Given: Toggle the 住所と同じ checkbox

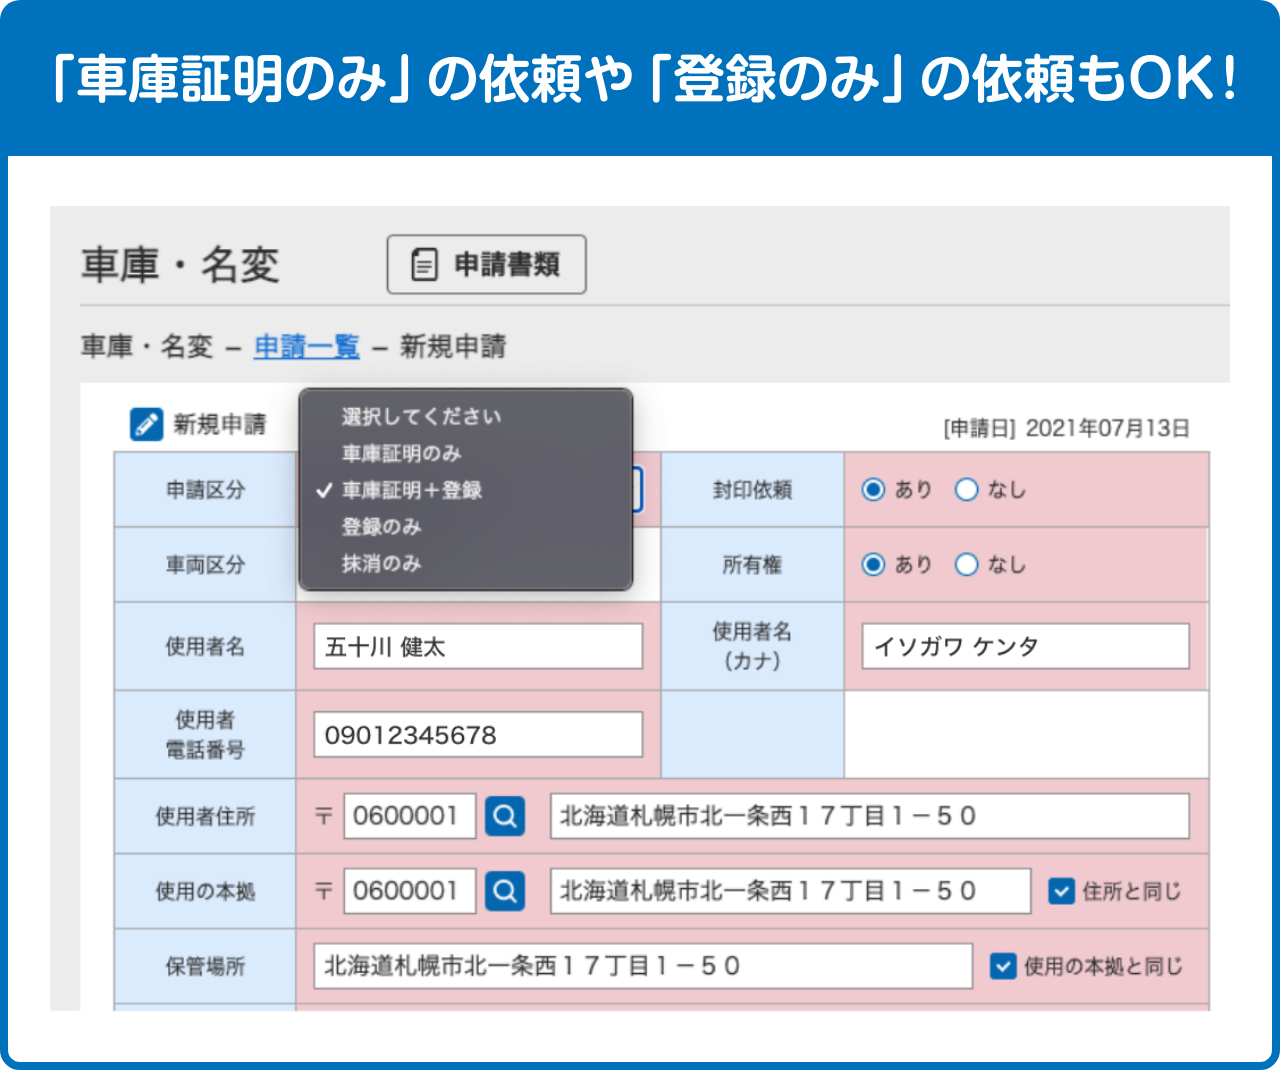Looking at the screenshot, I should [1061, 891].
